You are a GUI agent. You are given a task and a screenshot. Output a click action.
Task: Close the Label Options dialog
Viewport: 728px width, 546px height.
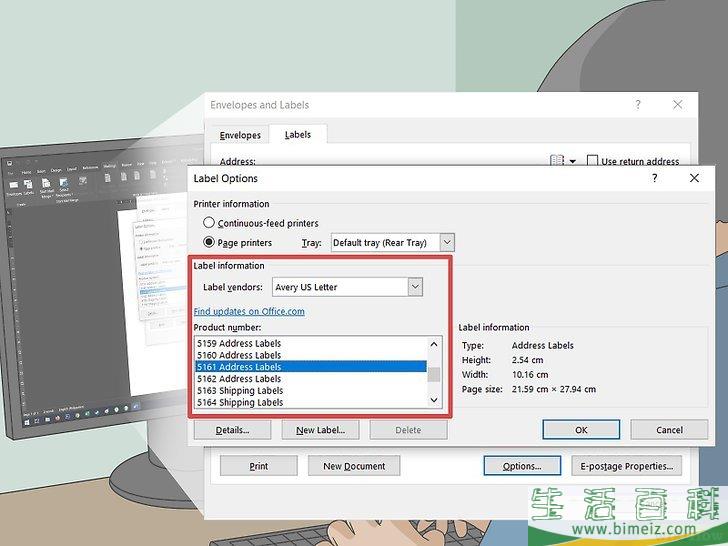click(x=694, y=178)
